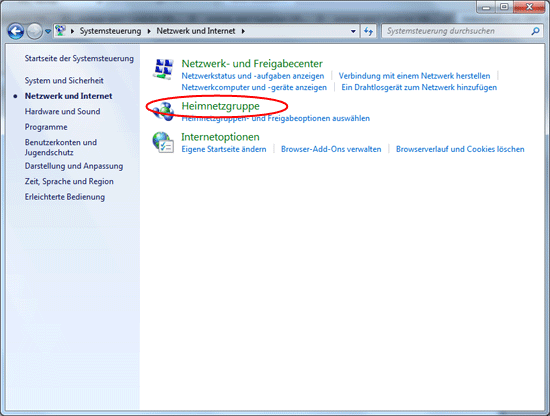550x416 pixels.
Task: Open the recent pages dropdown arrow
Action: 48,32
